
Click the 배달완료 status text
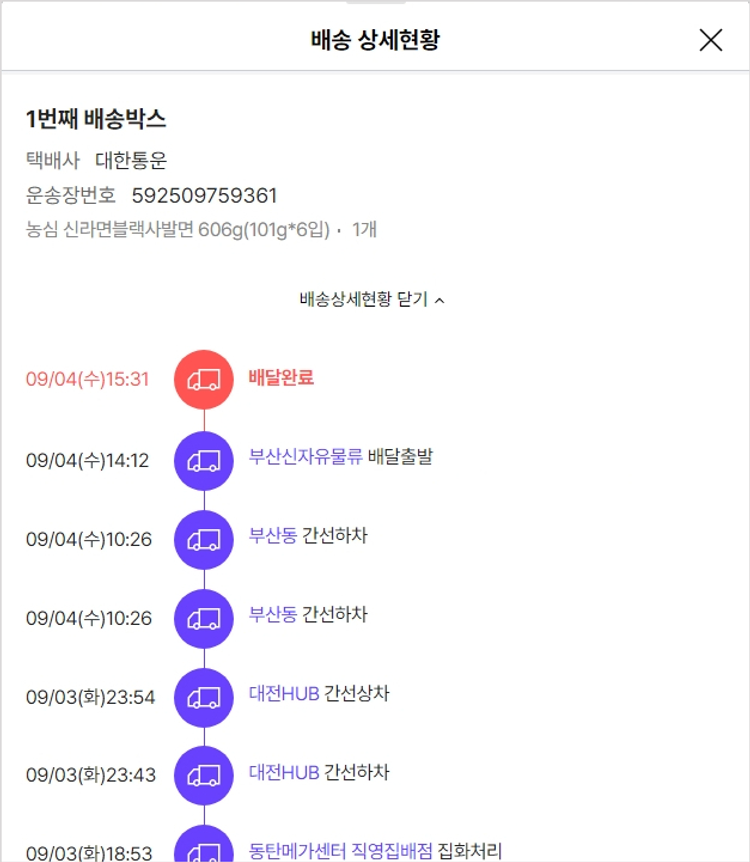281,378
